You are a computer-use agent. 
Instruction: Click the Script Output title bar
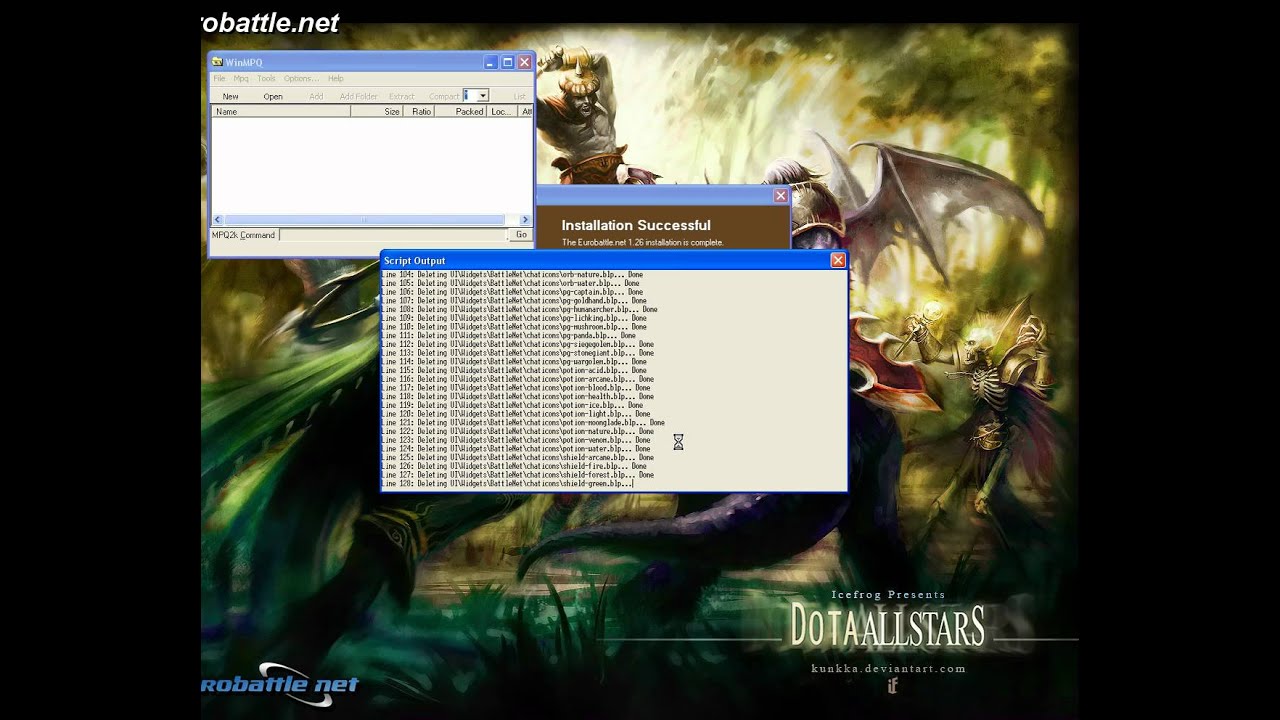(x=614, y=260)
